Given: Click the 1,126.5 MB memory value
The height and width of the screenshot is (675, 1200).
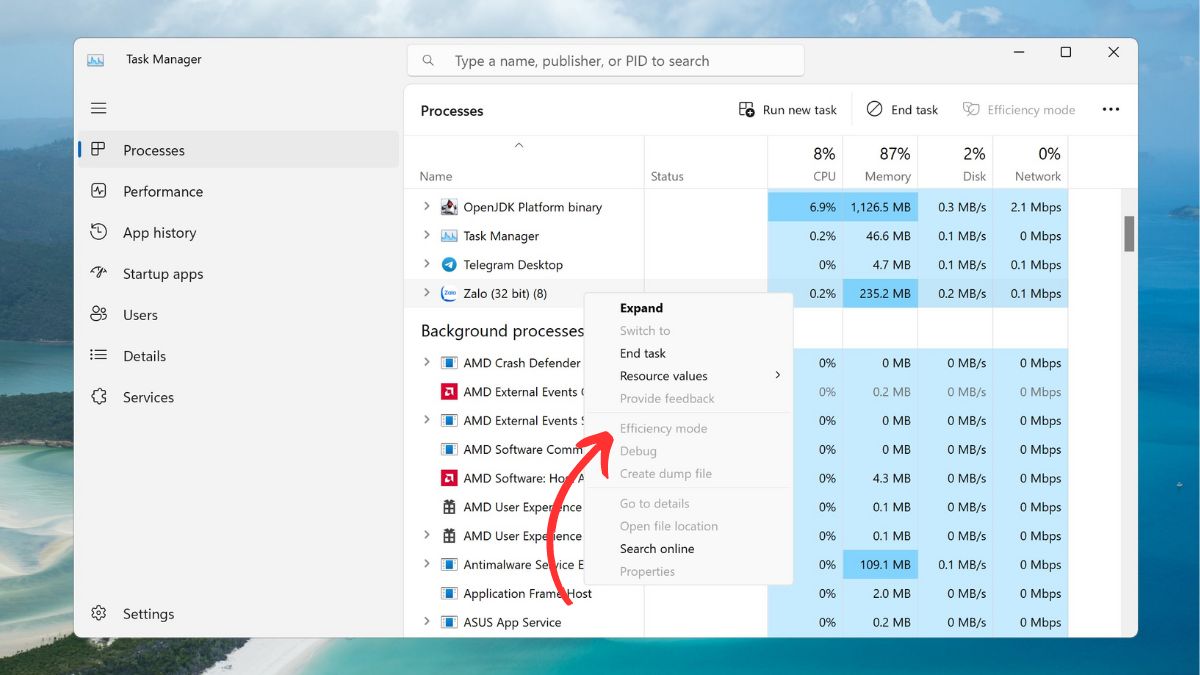Looking at the screenshot, I should [x=880, y=207].
